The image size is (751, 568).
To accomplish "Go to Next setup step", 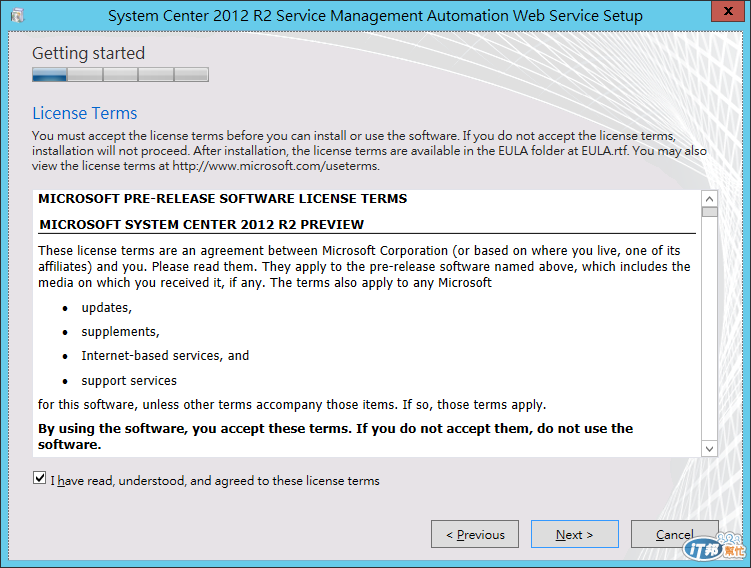I will click(x=575, y=534).
